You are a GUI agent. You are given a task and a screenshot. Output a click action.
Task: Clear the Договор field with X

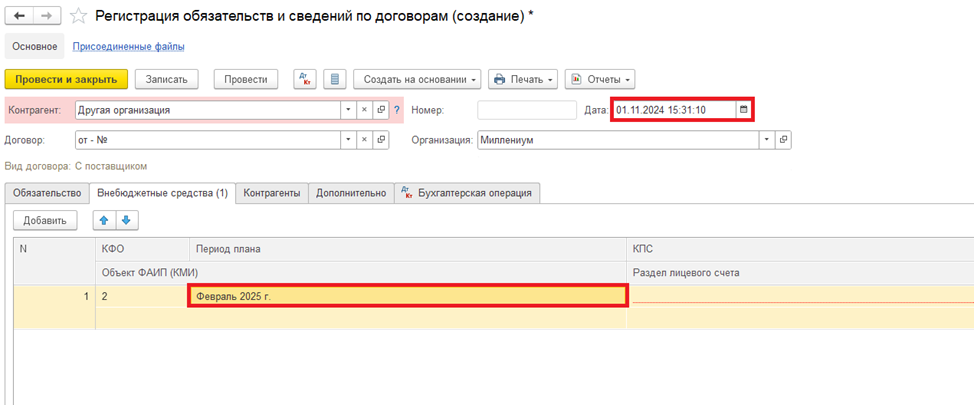pos(365,140)
